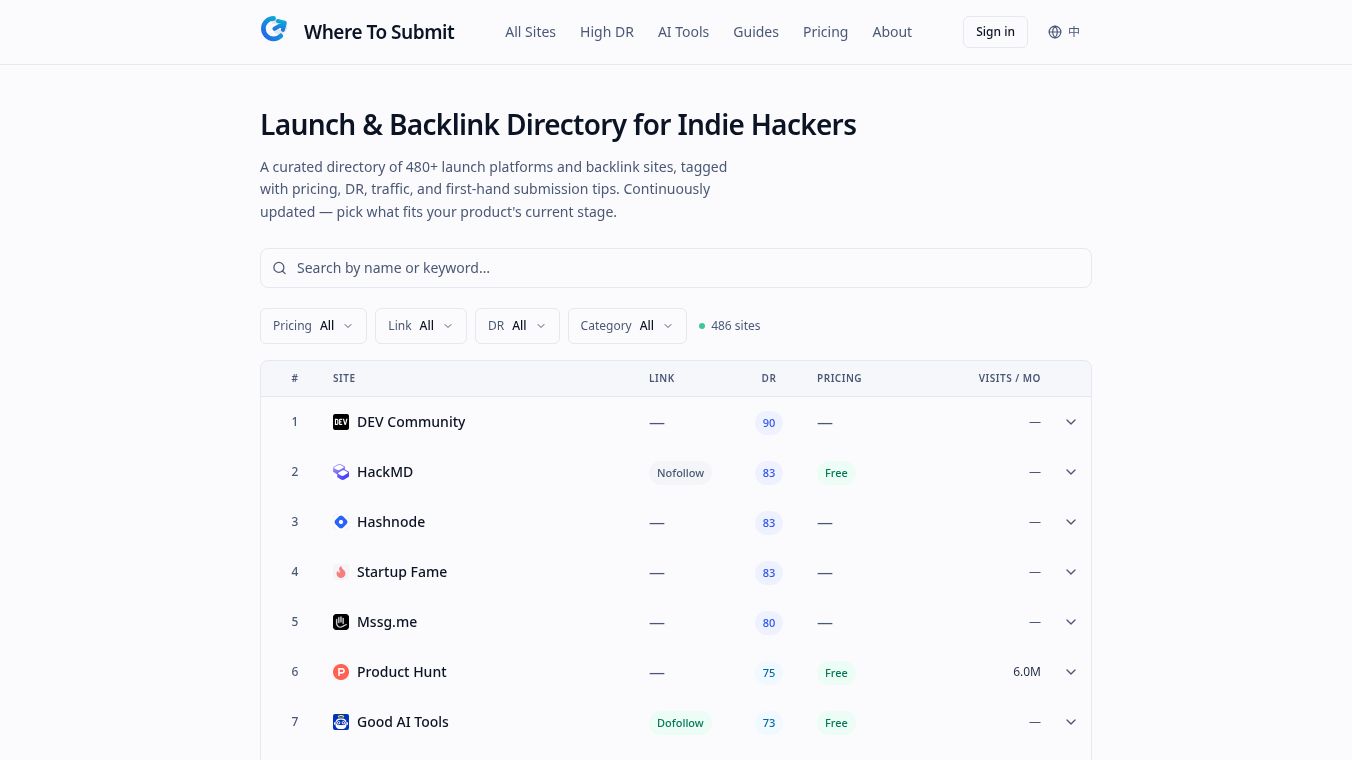The image size is (1352, 760).
Task: Open the High DR nav item
Action: pos(607,32)
